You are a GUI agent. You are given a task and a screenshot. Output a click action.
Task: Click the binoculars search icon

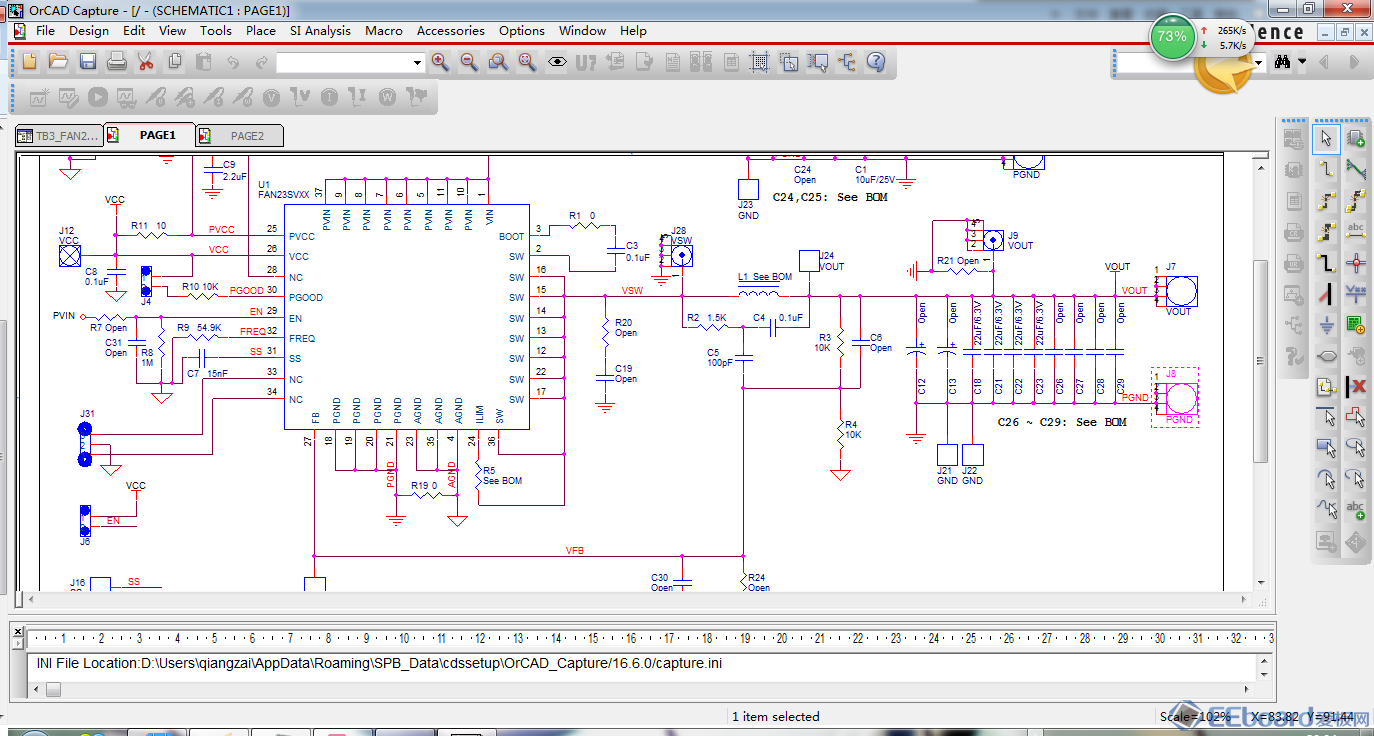coord(1284,62)
